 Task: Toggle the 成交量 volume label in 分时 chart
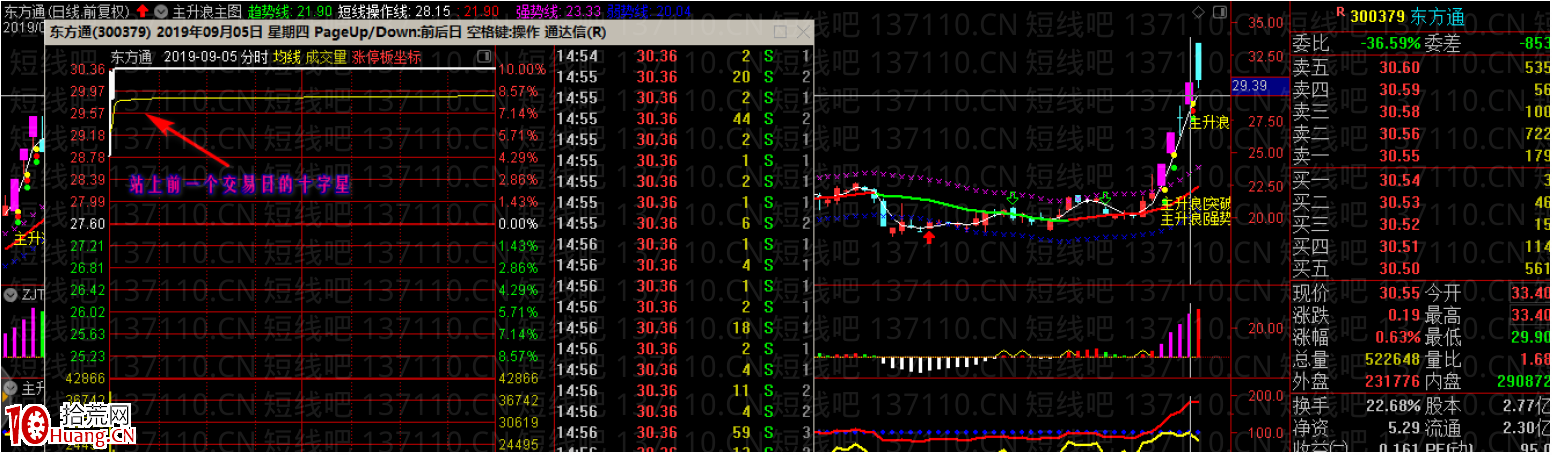tap(326, 57)
